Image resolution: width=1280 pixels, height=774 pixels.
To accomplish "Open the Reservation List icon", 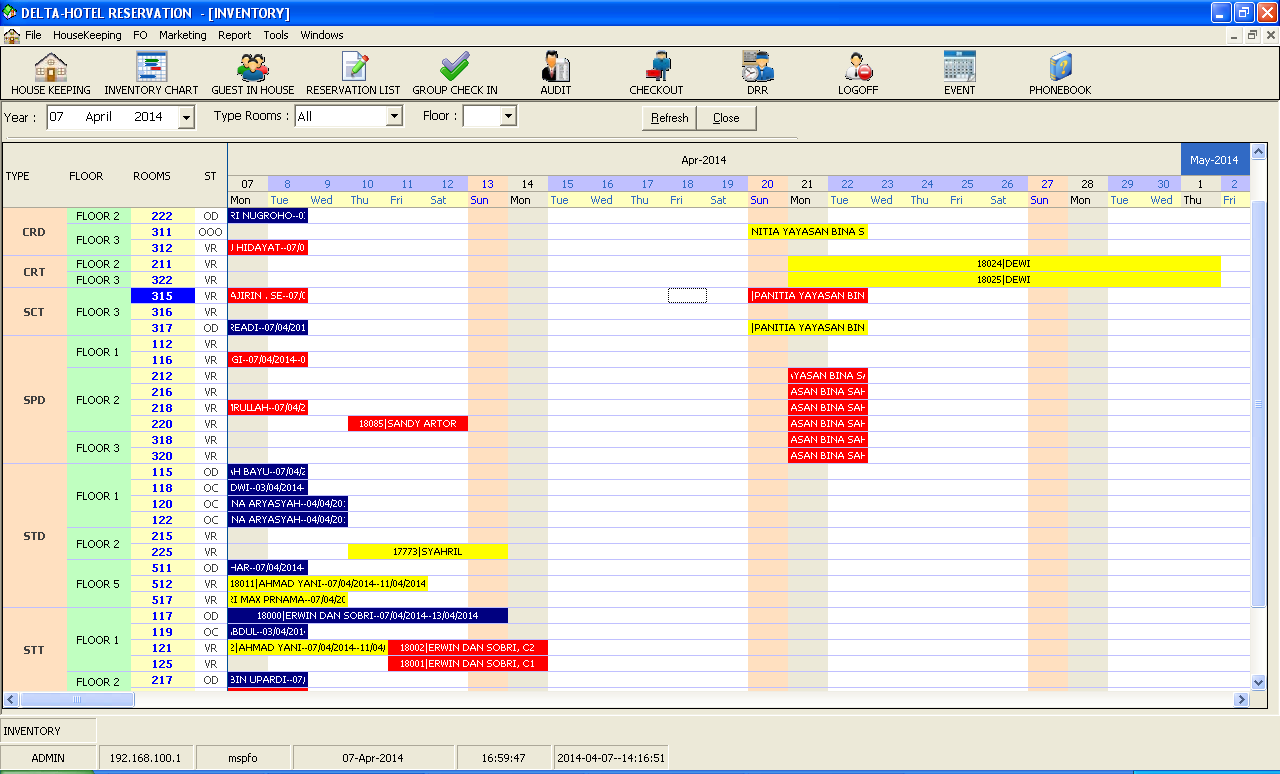I will pyautogui.click(x=353, y=68).
